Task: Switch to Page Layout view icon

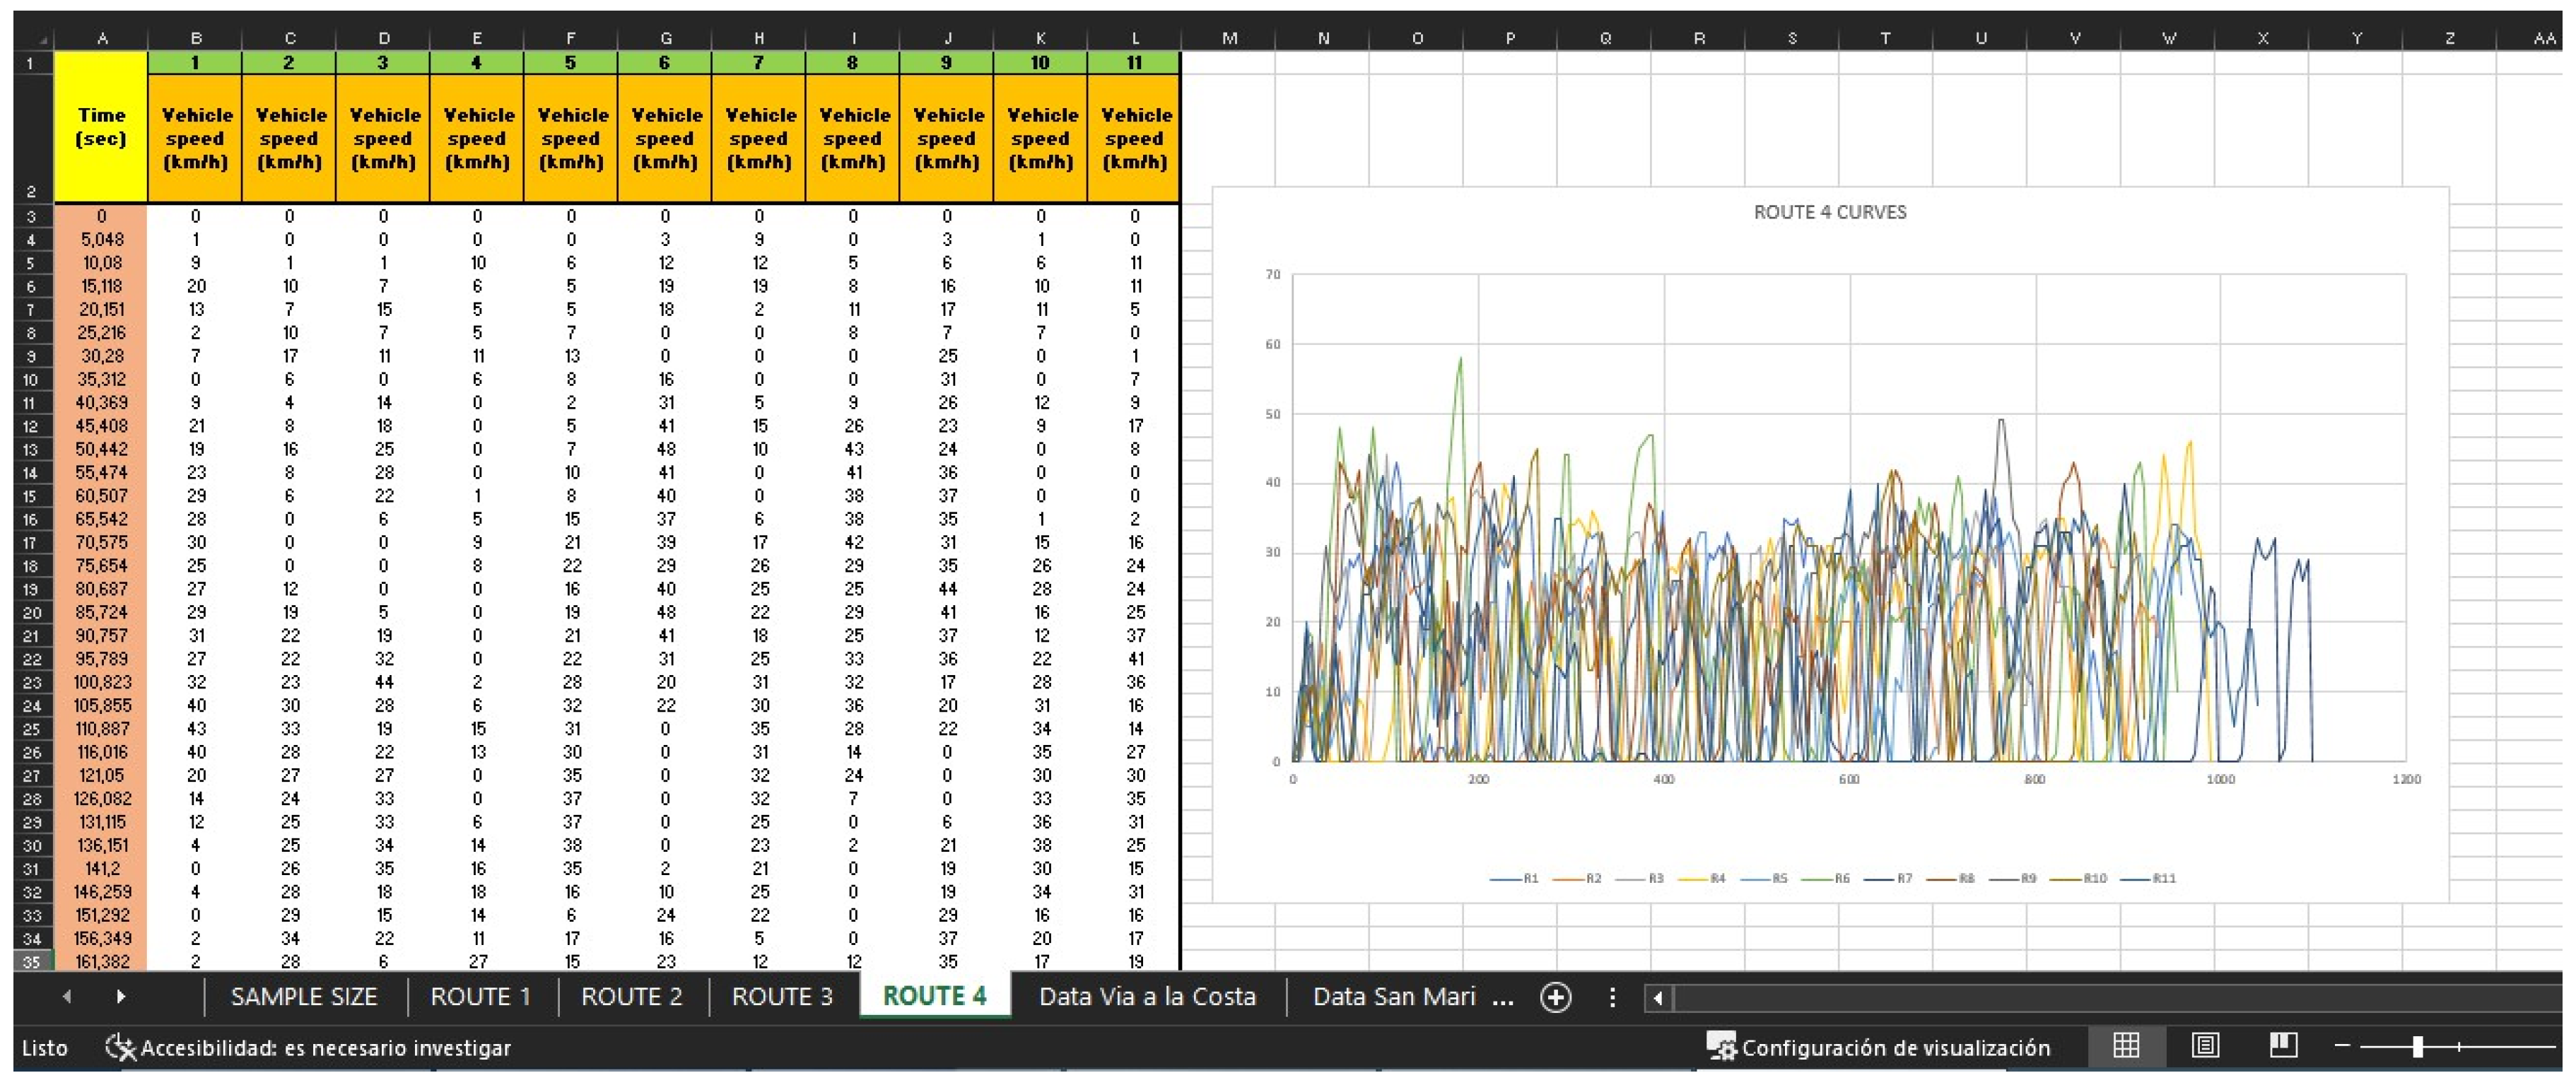Action: click(2205, 1046)
